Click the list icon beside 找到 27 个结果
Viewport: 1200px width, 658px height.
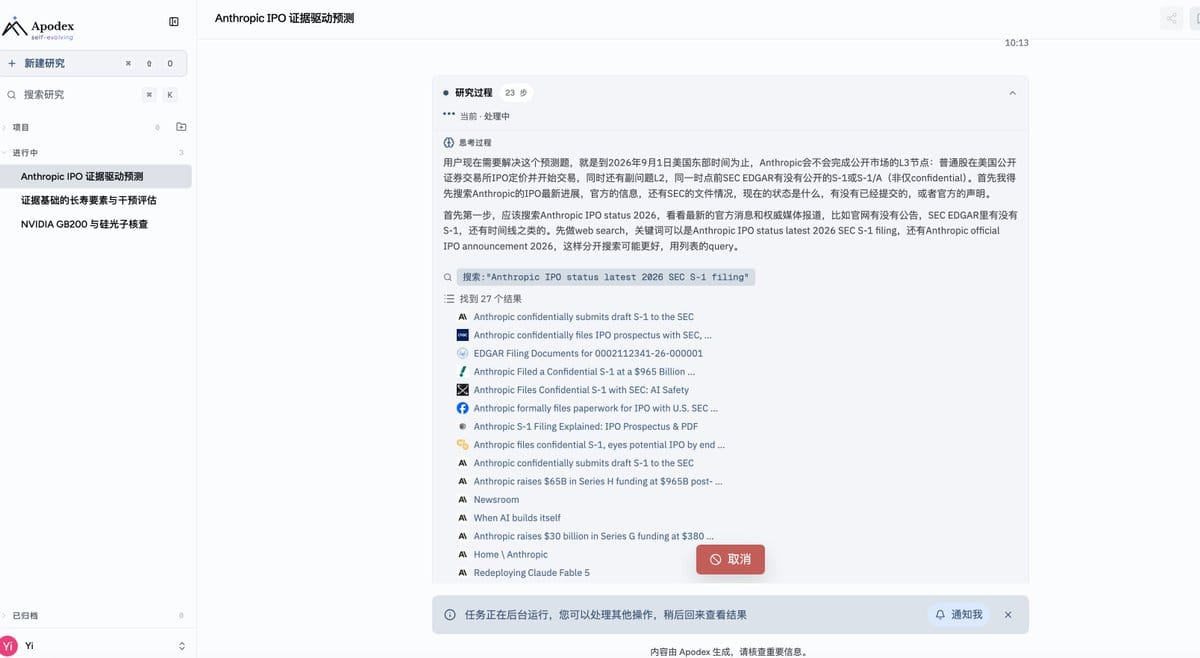click(x=449, y=299)
